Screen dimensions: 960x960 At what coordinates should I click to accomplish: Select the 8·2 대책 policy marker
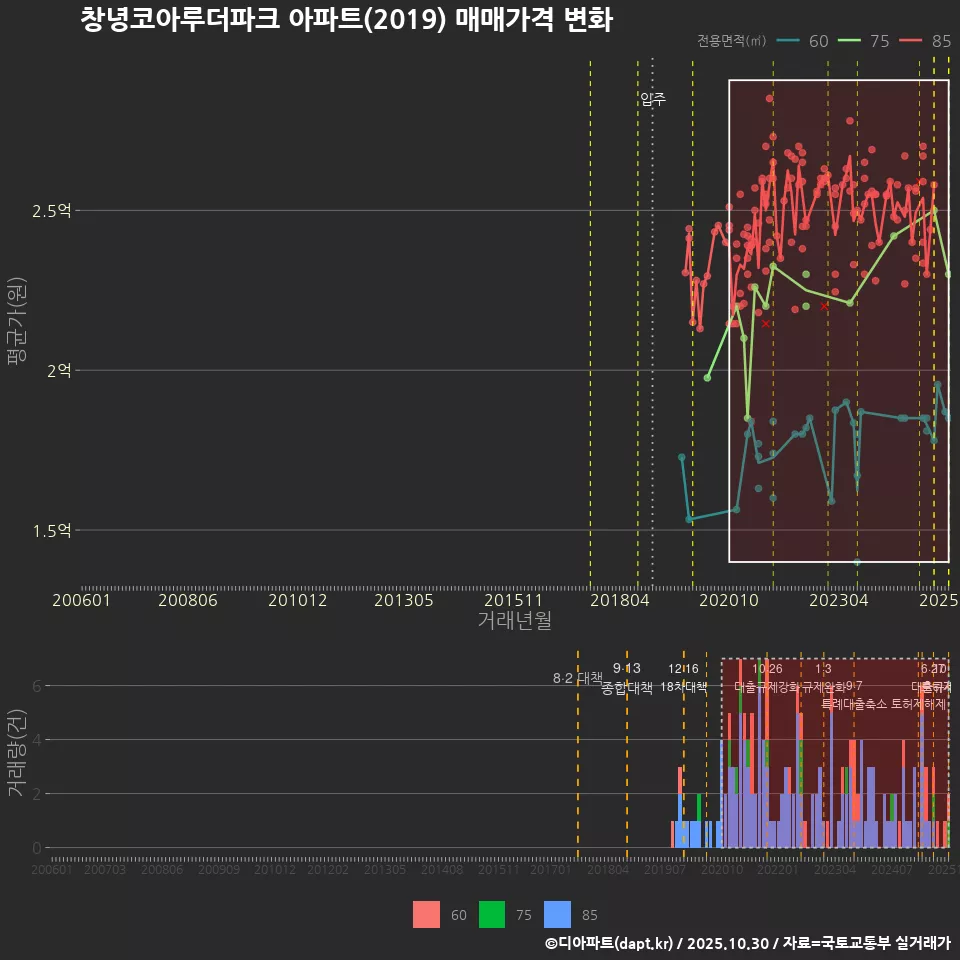coord(577,679)
